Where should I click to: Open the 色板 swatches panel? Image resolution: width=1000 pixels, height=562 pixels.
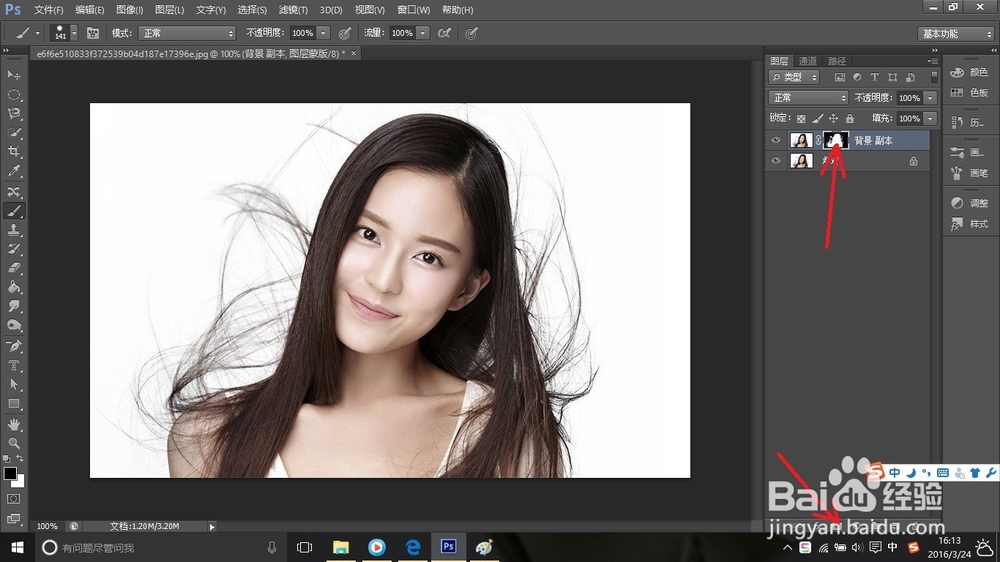click(x=969, y=92)
